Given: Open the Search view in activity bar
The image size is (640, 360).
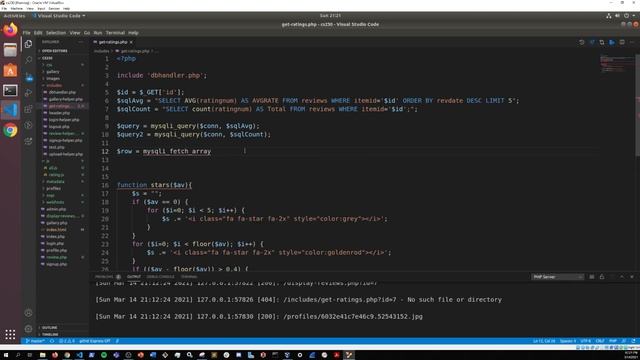Looking at the screenshot, I should [28, 60].
